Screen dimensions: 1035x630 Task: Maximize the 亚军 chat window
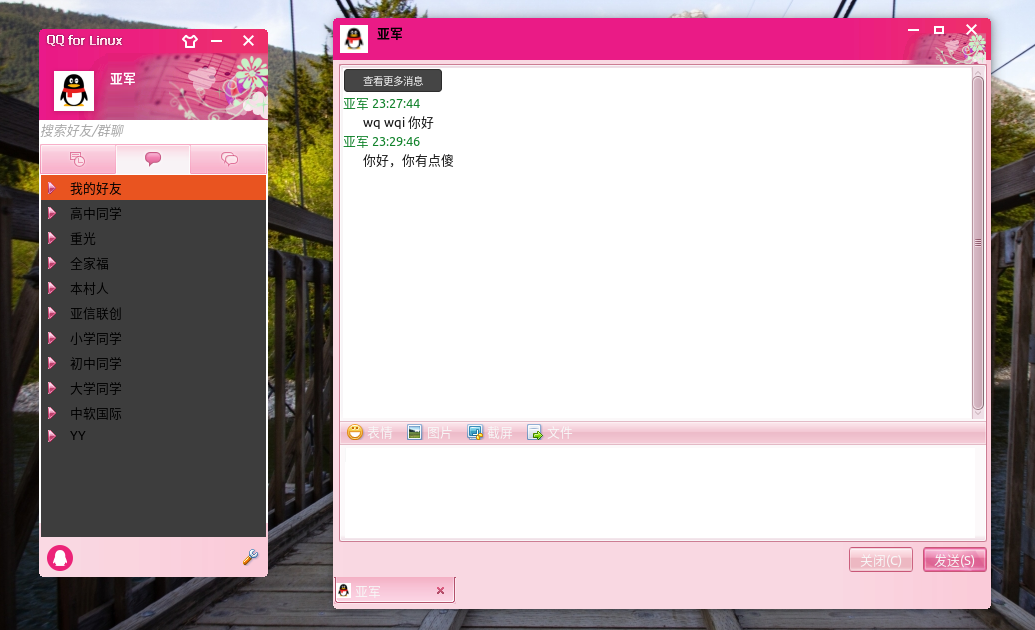(x=939, y=30)
